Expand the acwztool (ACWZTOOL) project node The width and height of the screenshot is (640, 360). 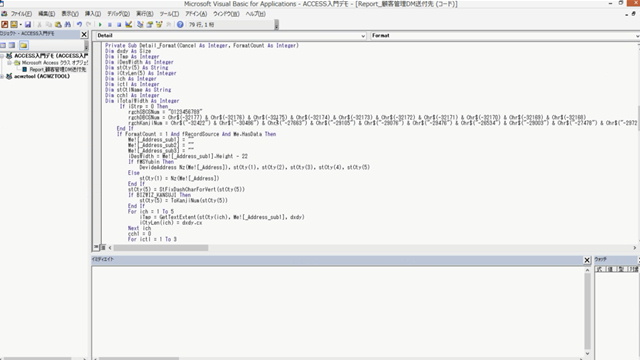2,76
